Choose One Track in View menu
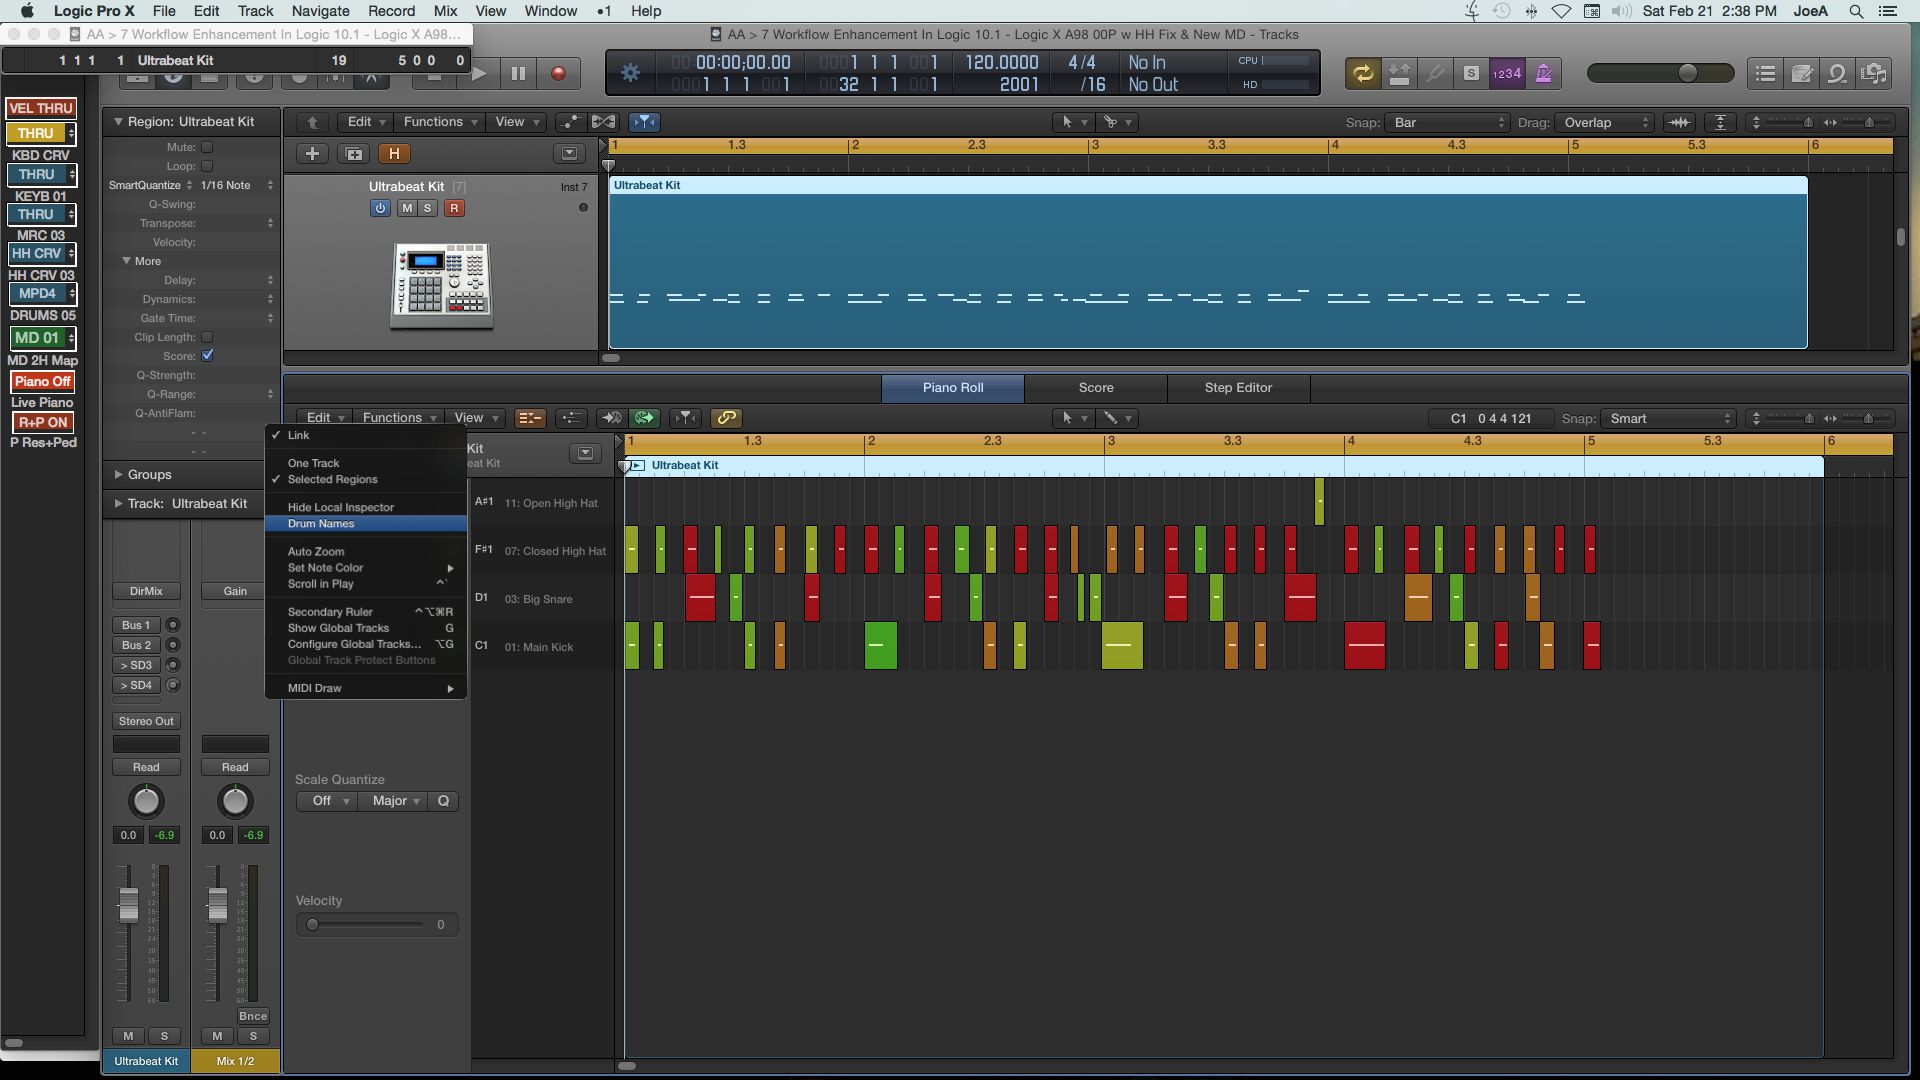 click(366, 463)
